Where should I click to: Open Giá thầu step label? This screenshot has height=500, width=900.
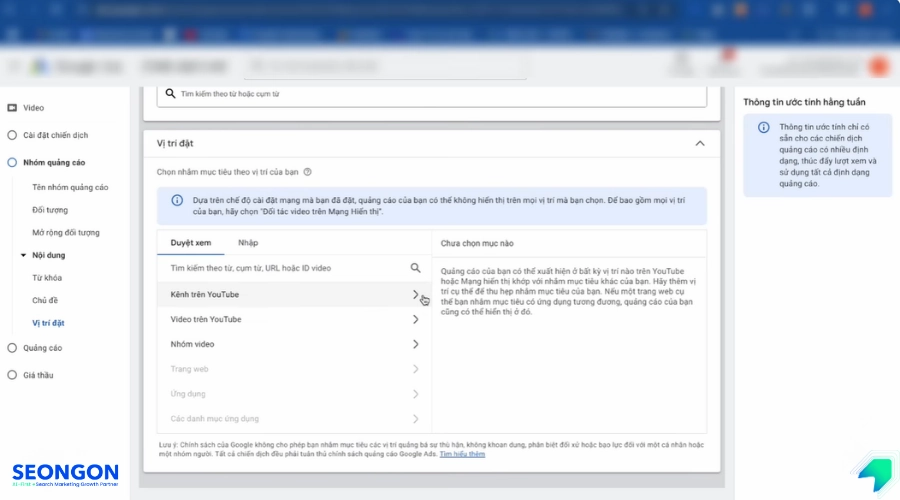tap(38, 375)
